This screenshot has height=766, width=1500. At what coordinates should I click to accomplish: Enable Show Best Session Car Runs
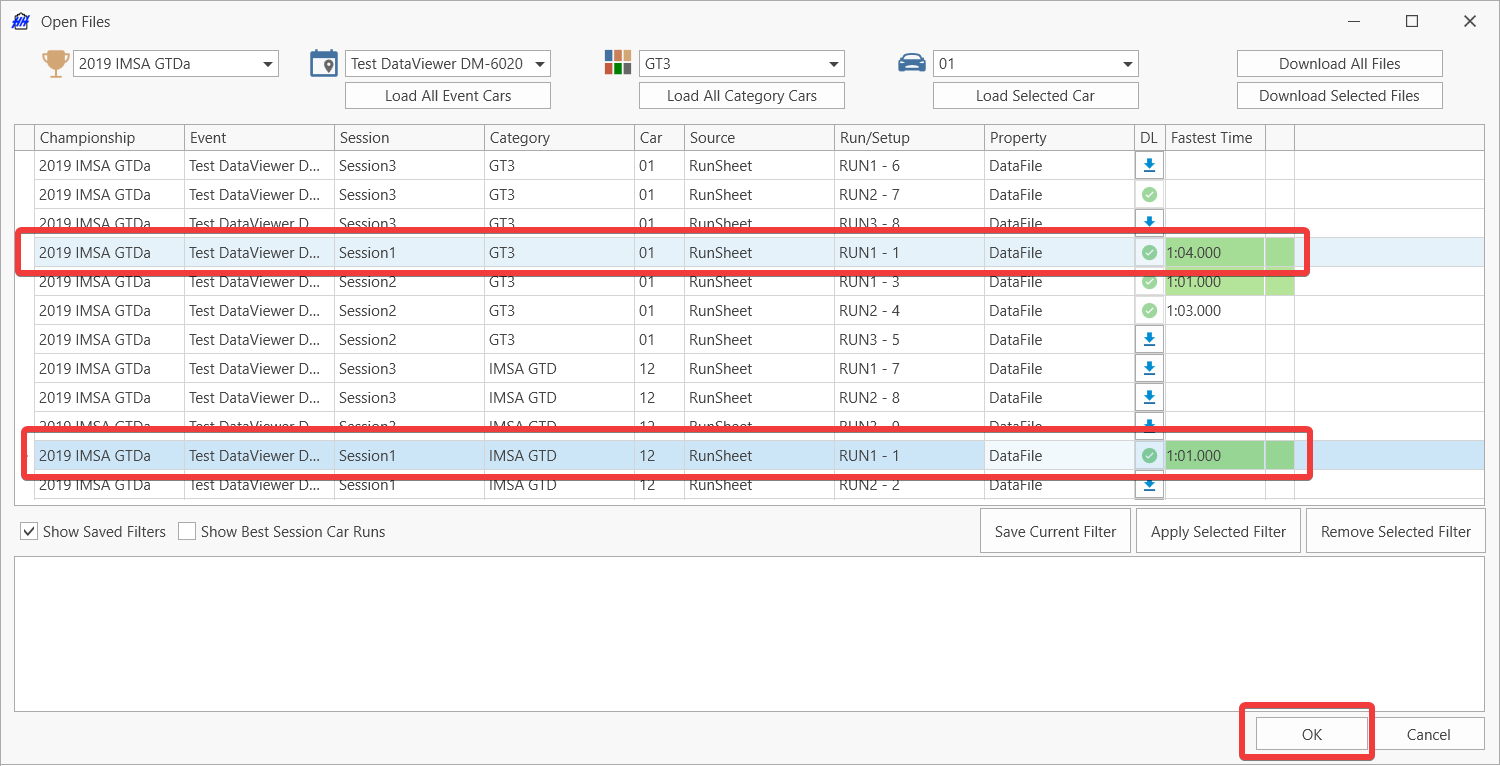(x=187, y=532)
